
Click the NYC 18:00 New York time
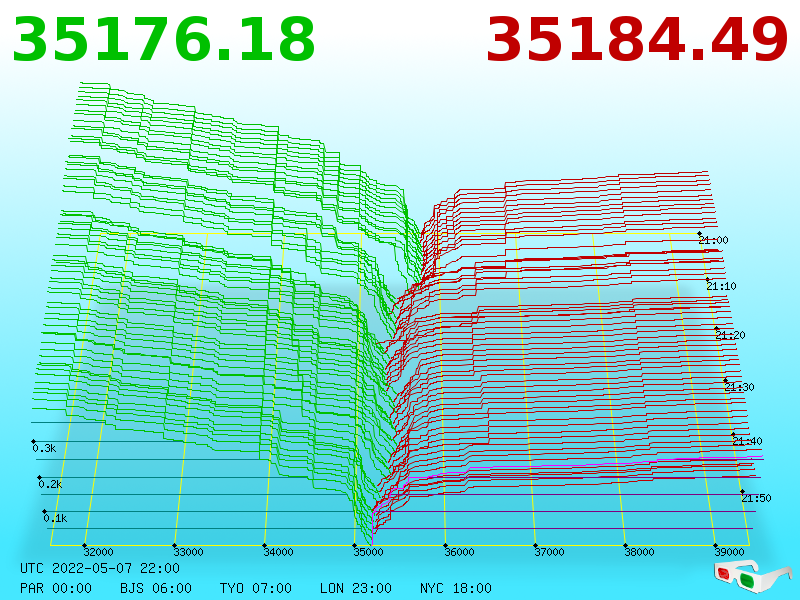[x=456, y=588]
